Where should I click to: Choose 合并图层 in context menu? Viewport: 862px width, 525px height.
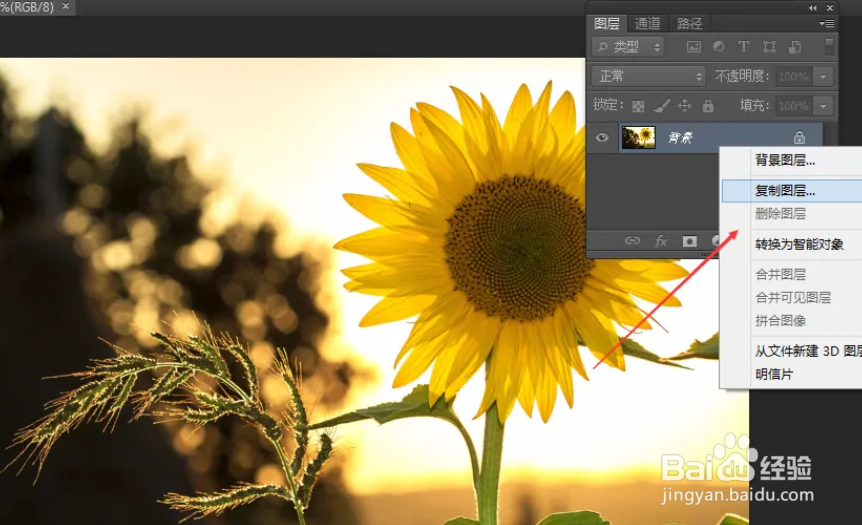pyautogui.click(x=780, y=274)
